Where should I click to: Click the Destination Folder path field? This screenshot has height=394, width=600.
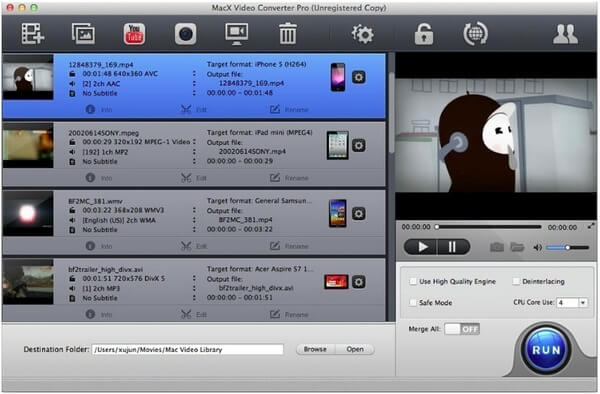[188, 350]
